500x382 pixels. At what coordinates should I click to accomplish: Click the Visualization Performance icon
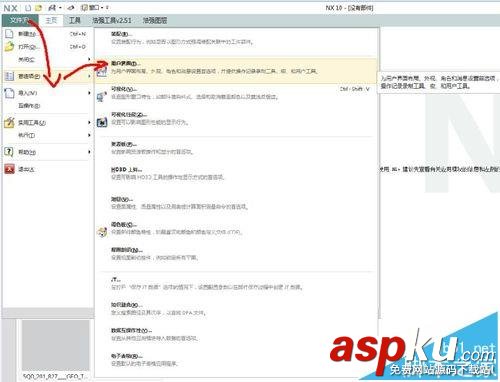102,122
